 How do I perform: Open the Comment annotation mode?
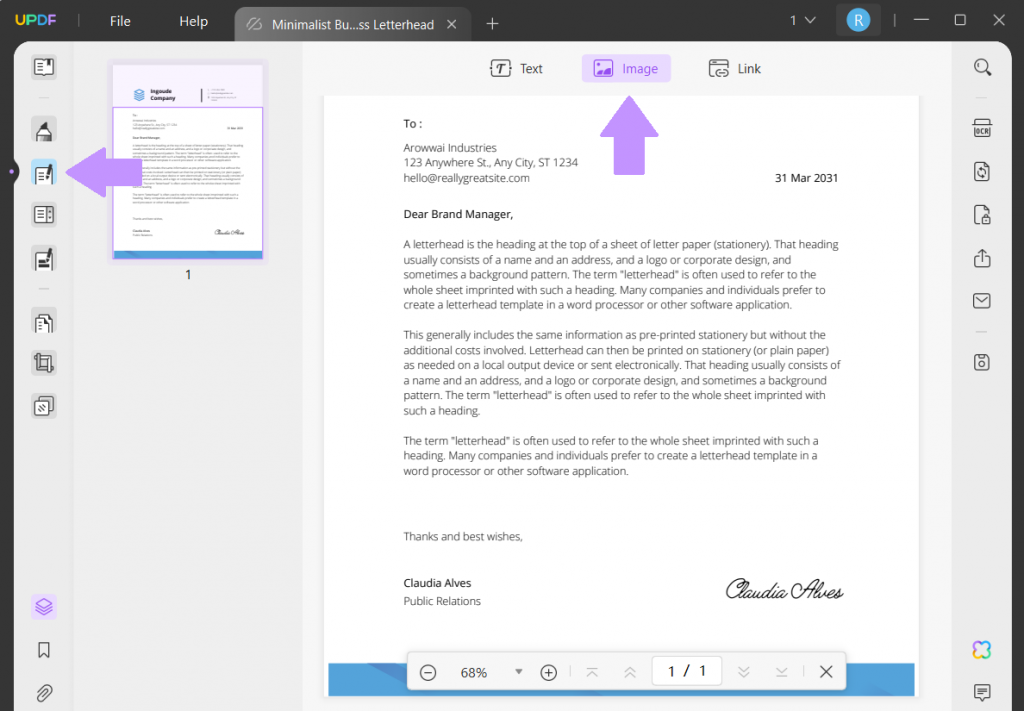coord(43,129)
